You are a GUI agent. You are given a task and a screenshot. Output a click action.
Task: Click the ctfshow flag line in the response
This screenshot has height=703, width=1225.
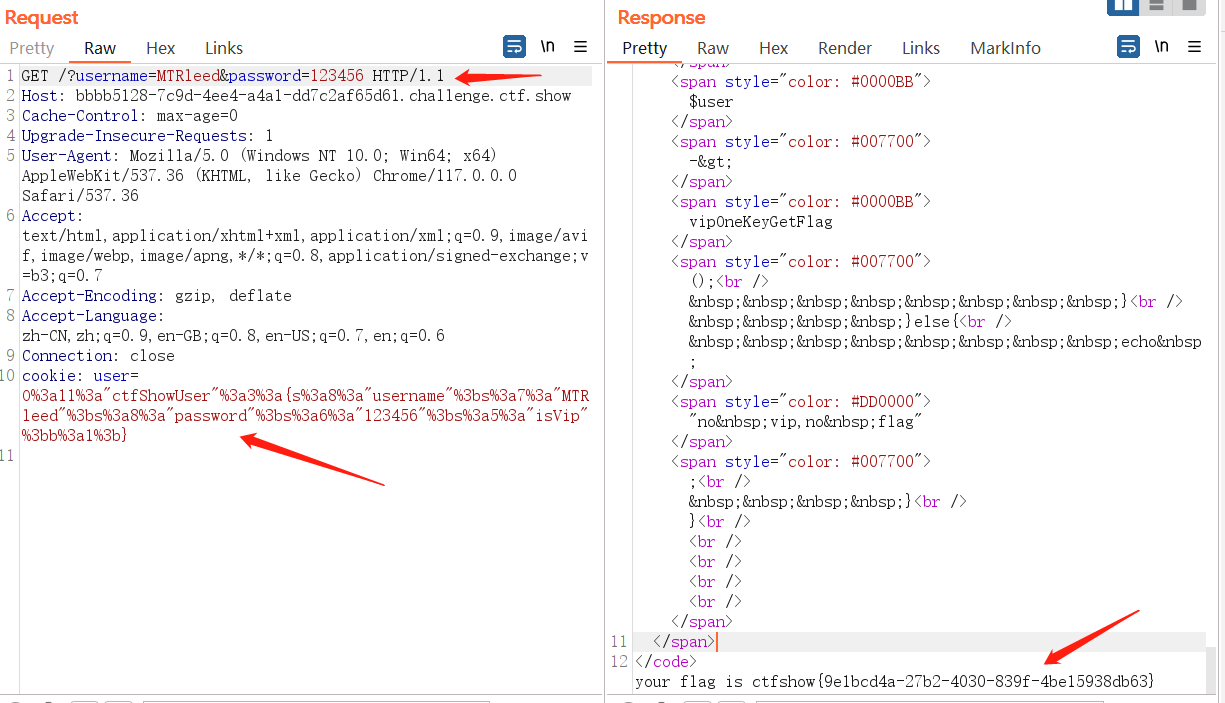coord(895,682)
